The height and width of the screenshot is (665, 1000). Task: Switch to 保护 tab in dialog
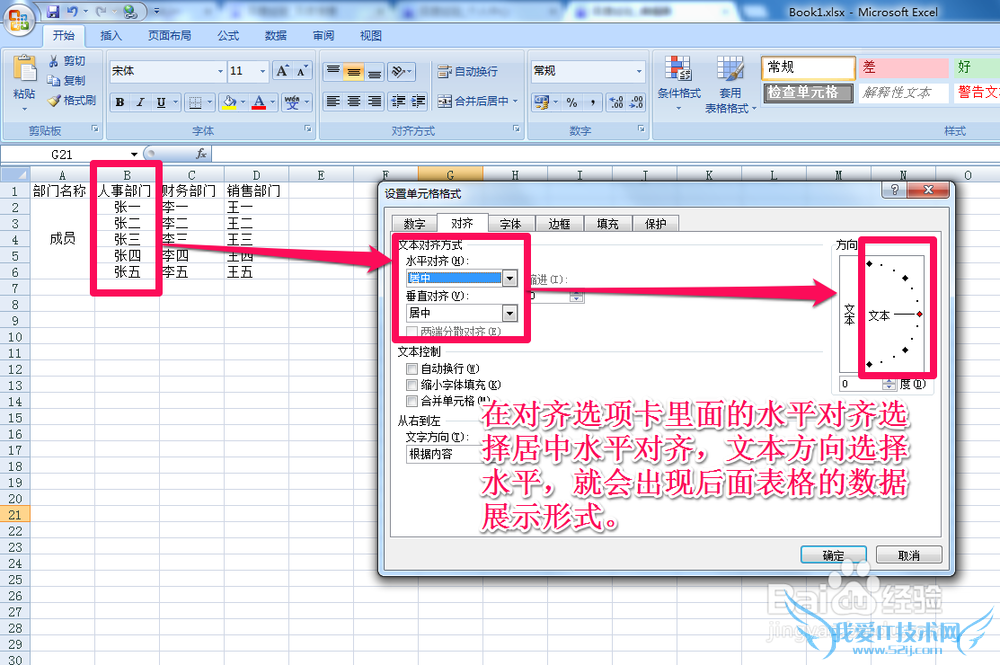pos(656,224)
